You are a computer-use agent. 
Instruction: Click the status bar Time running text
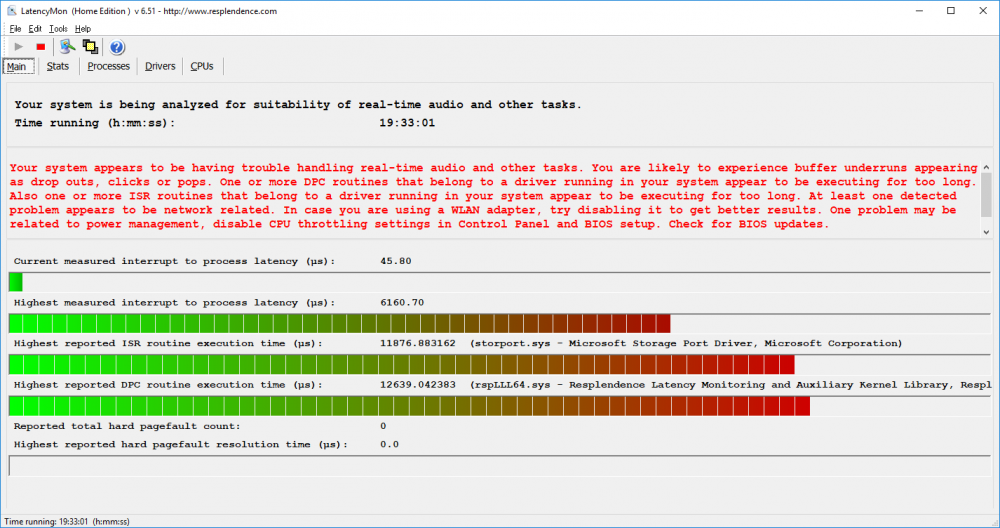pos(67,522)
